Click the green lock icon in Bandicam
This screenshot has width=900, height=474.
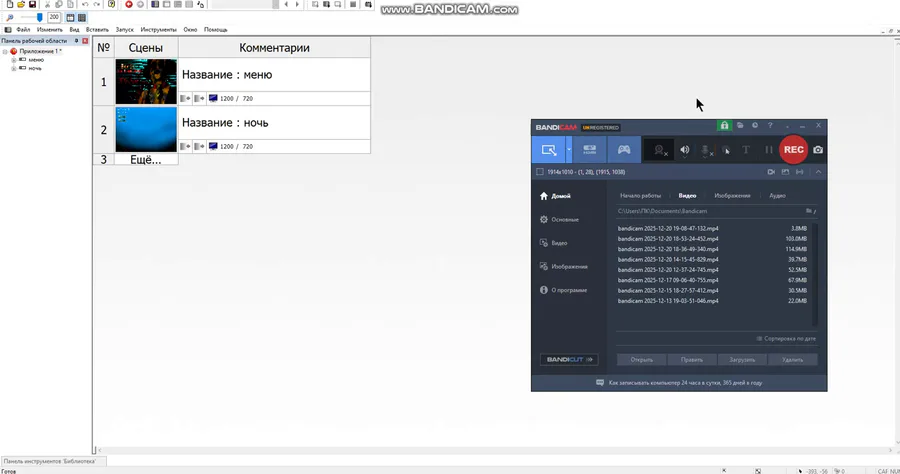(724, 126)
